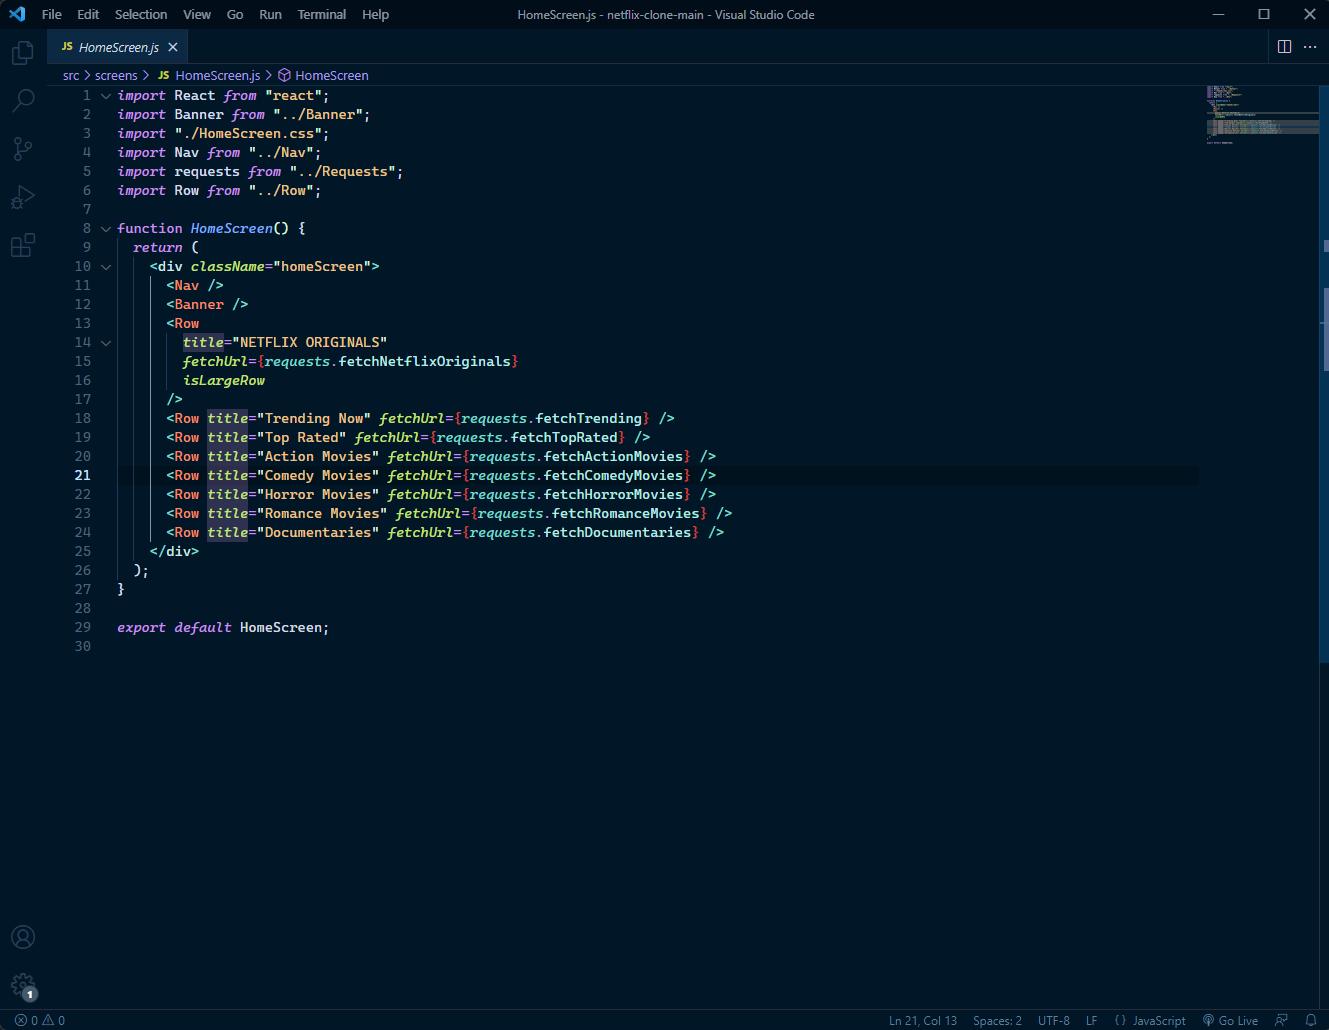
Task: Click the VS Code logo icon
Action: point(17,14)
